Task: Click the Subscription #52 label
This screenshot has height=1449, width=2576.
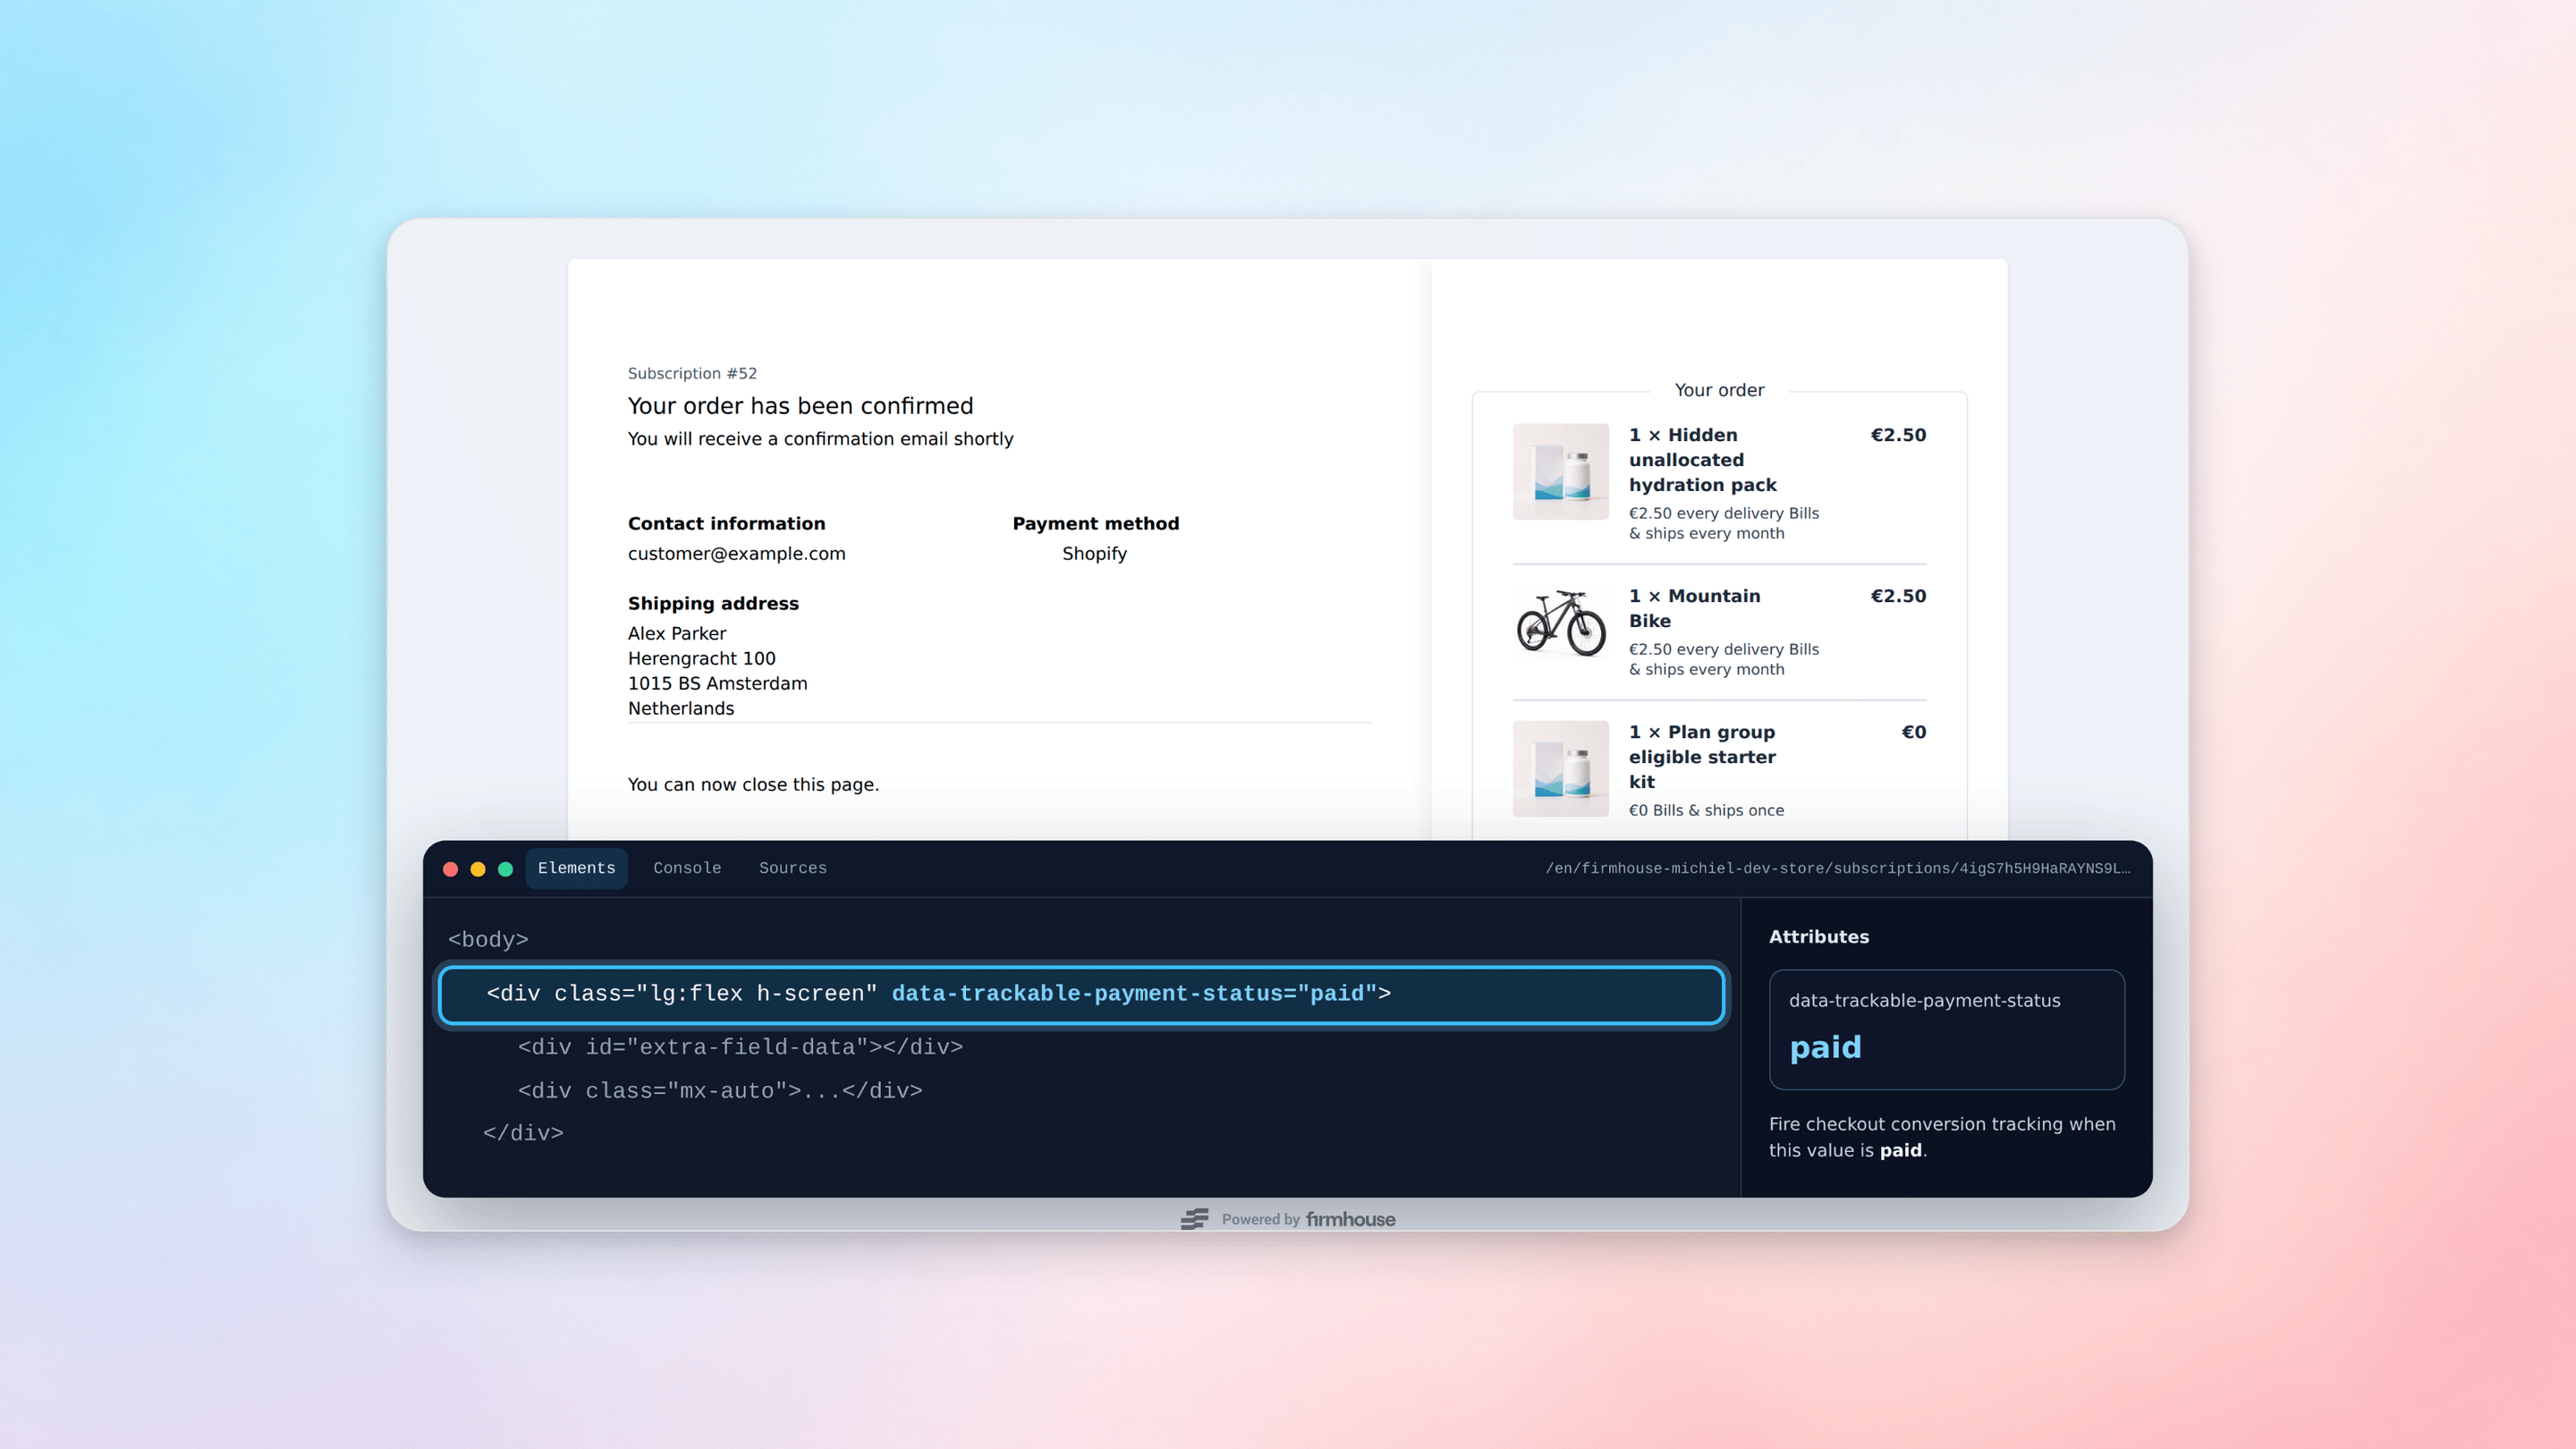Action: 692,373
